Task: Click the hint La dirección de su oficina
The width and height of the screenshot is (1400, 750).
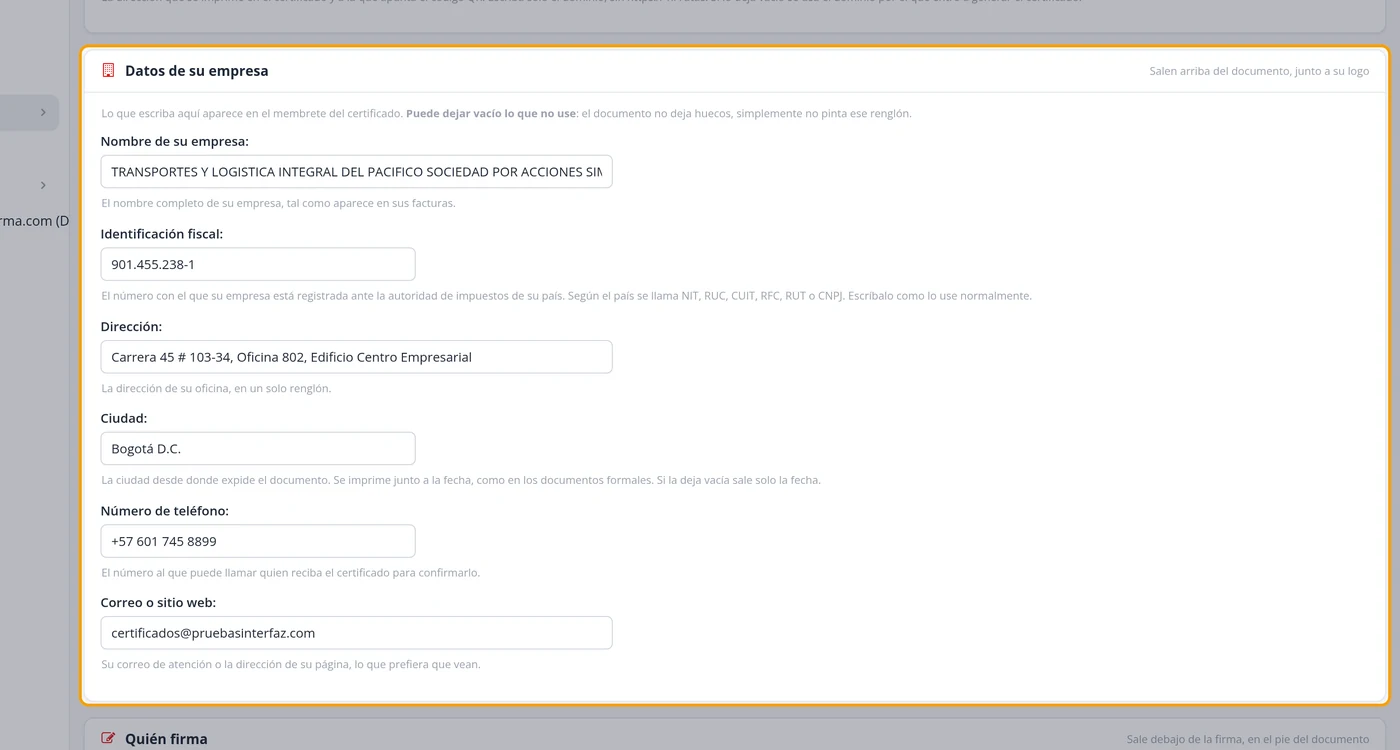Action: pos(216,388)
